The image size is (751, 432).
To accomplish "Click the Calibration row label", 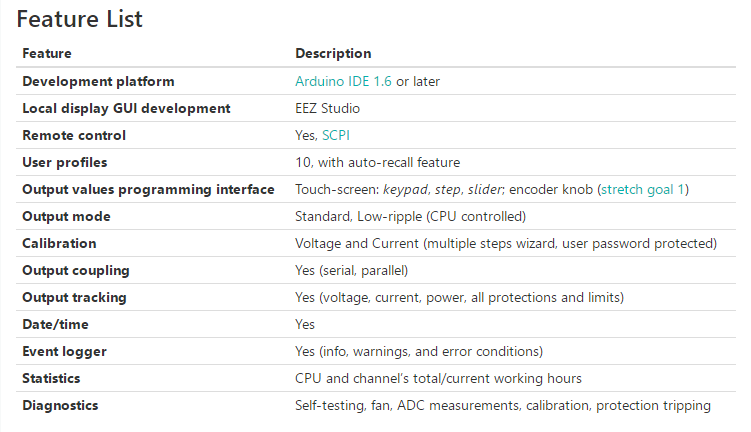I will point(59,243).
